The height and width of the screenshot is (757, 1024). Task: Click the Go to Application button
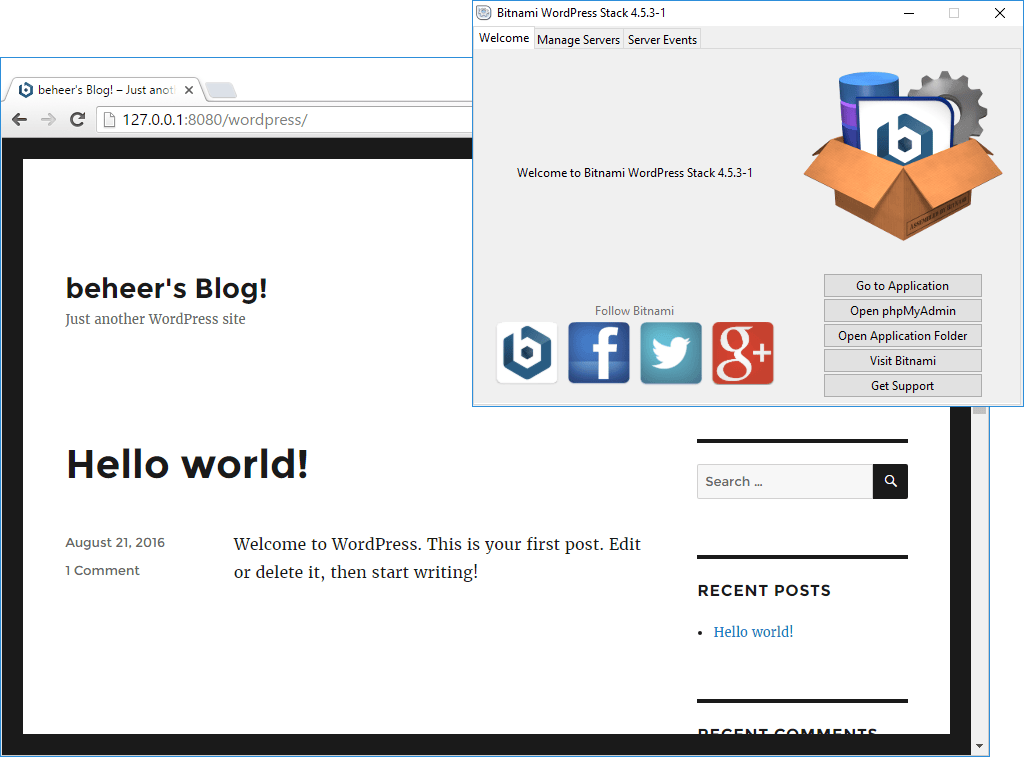pyautogui.click(x=903, y=285)
